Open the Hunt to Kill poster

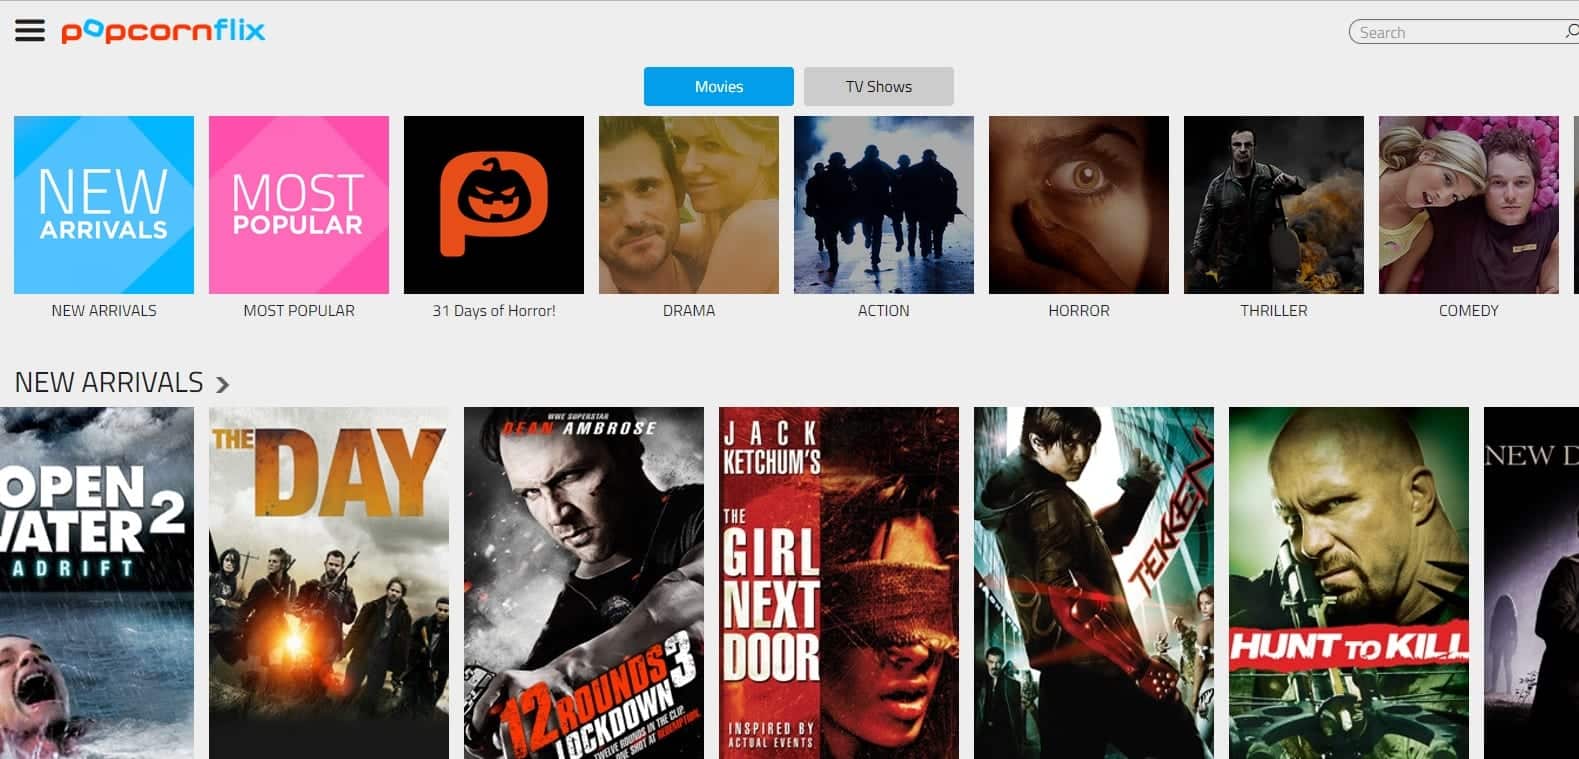(1349, 583)
